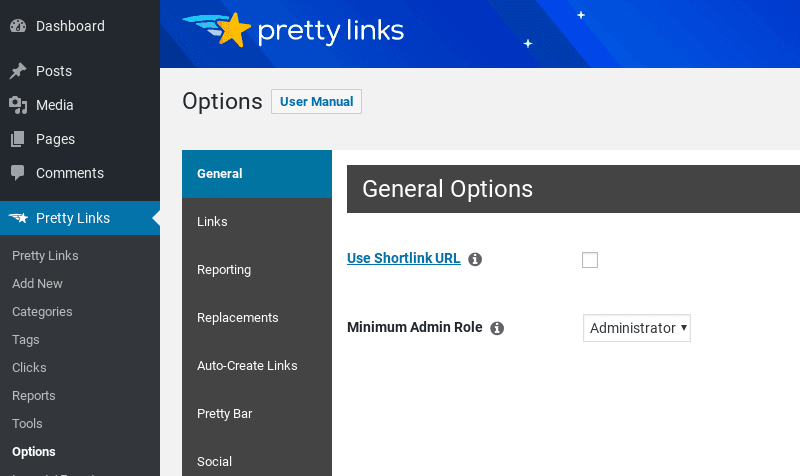Open the Minimum Admin Role dropdown
This screenshot has height=476, width=800.
637,328
